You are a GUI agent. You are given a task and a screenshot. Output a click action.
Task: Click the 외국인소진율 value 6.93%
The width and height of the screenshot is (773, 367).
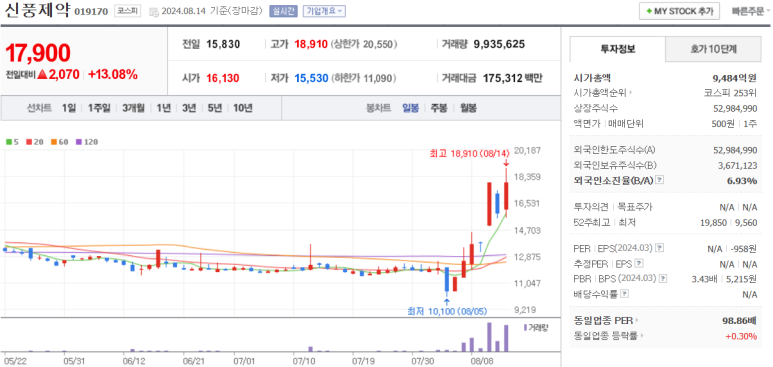tap(741, 181)
